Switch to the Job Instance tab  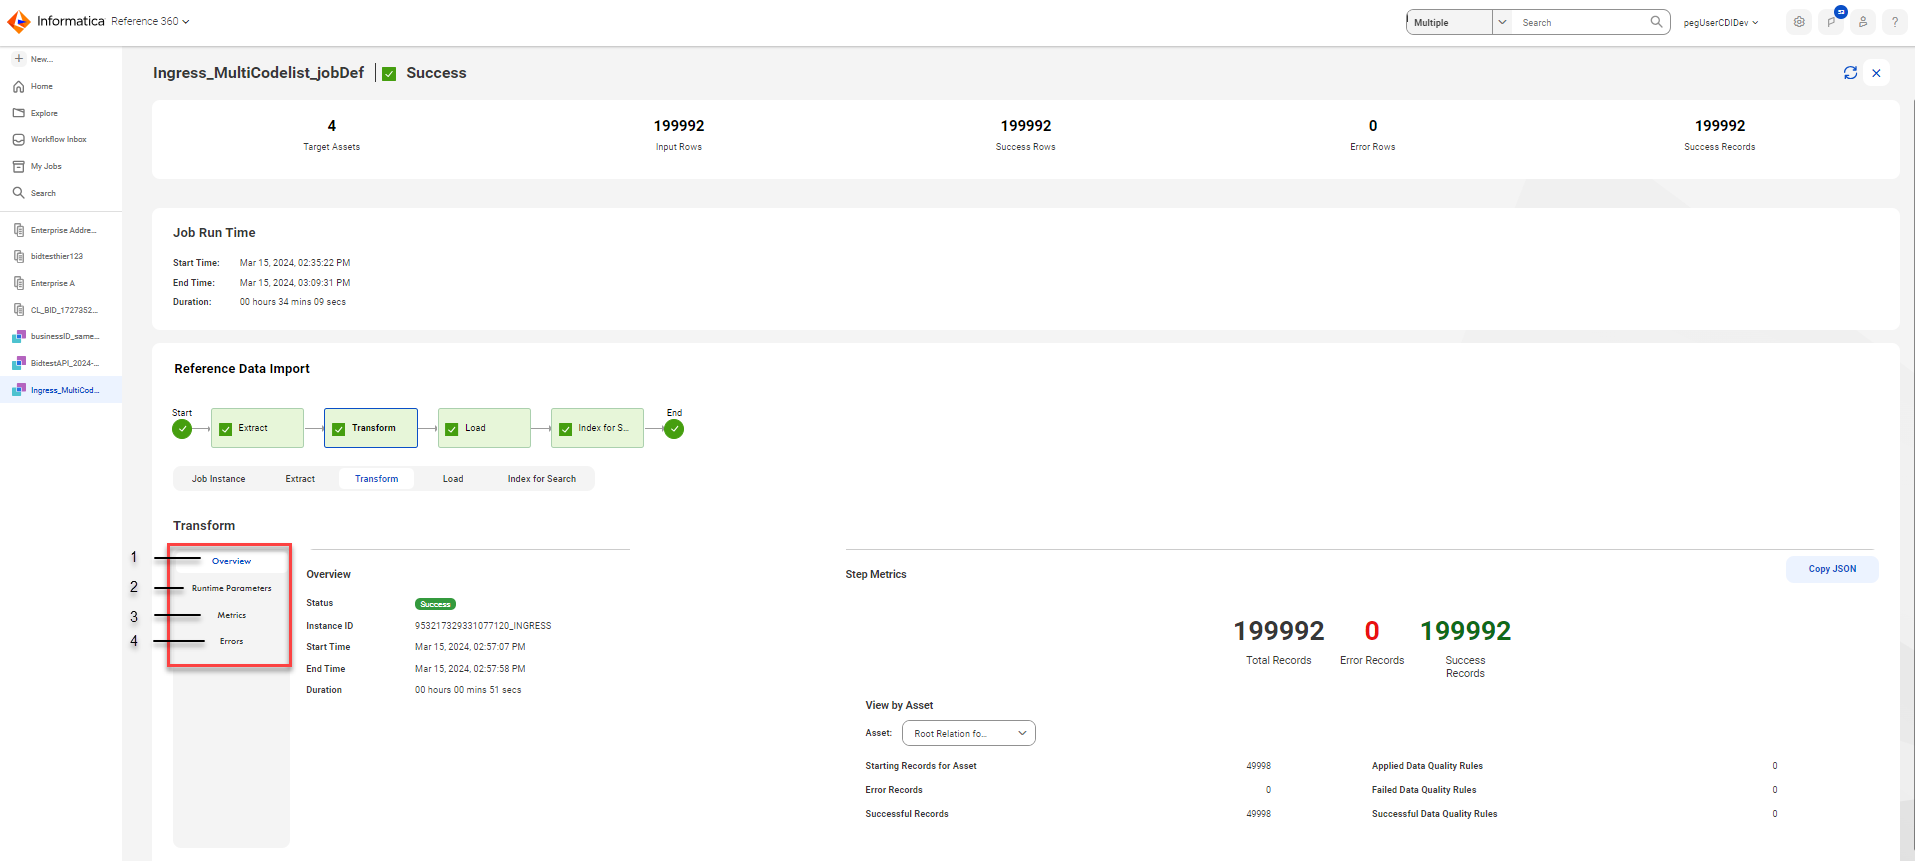click(x=218, y=479)
